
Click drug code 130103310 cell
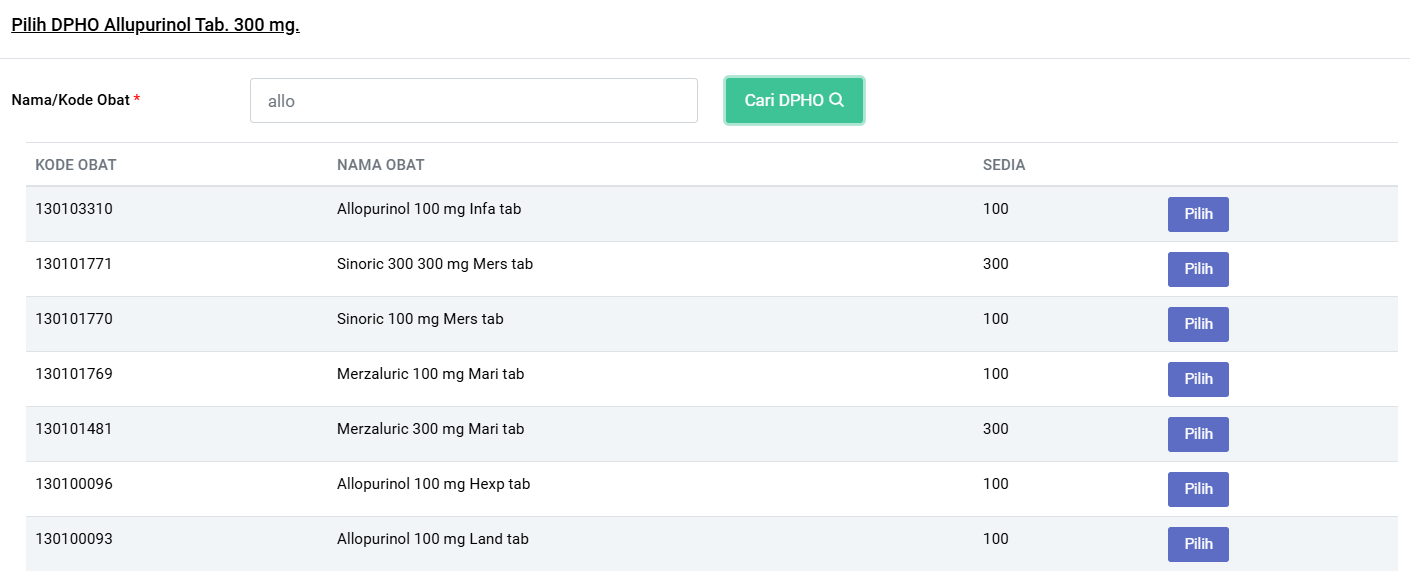(x=74, y=209)
